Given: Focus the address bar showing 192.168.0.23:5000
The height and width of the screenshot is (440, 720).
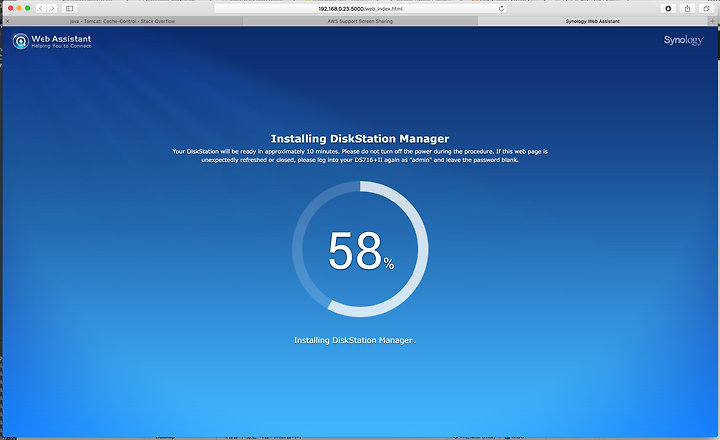Looking at the screenshot, I should point(360,8).
